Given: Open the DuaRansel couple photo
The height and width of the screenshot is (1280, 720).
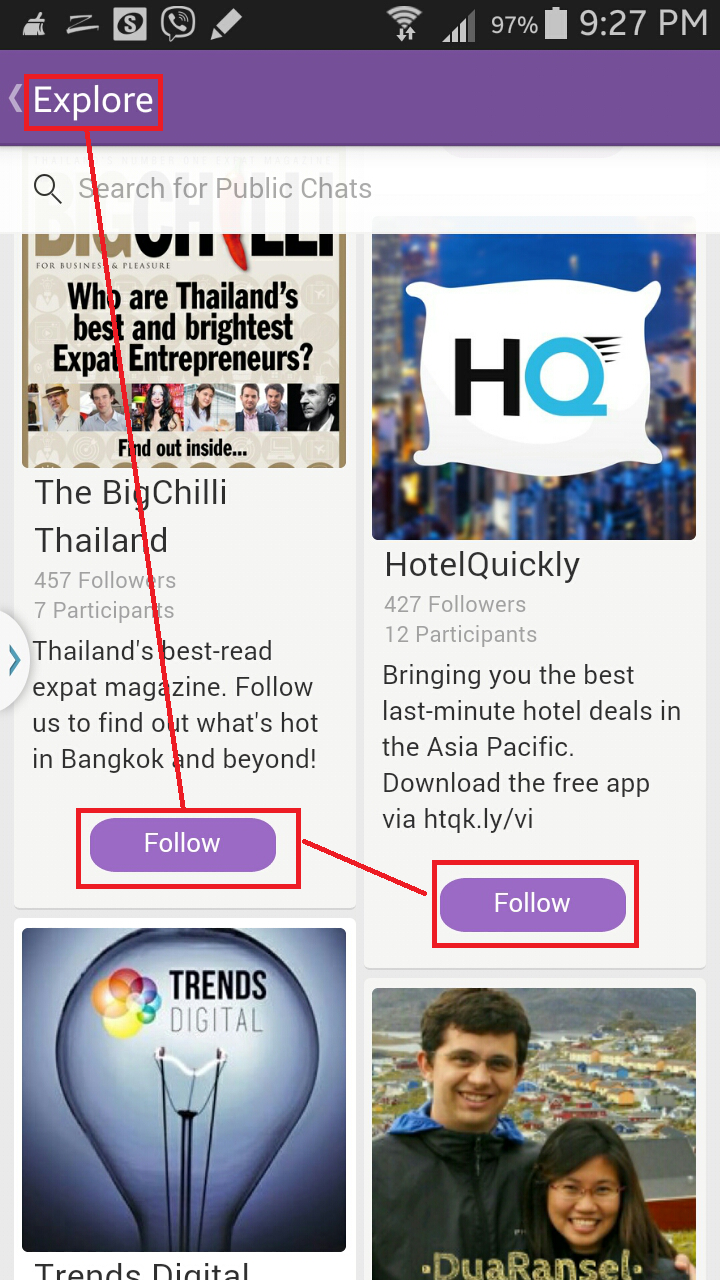Looking at the screenshot, I should (x=534, y=1134).
